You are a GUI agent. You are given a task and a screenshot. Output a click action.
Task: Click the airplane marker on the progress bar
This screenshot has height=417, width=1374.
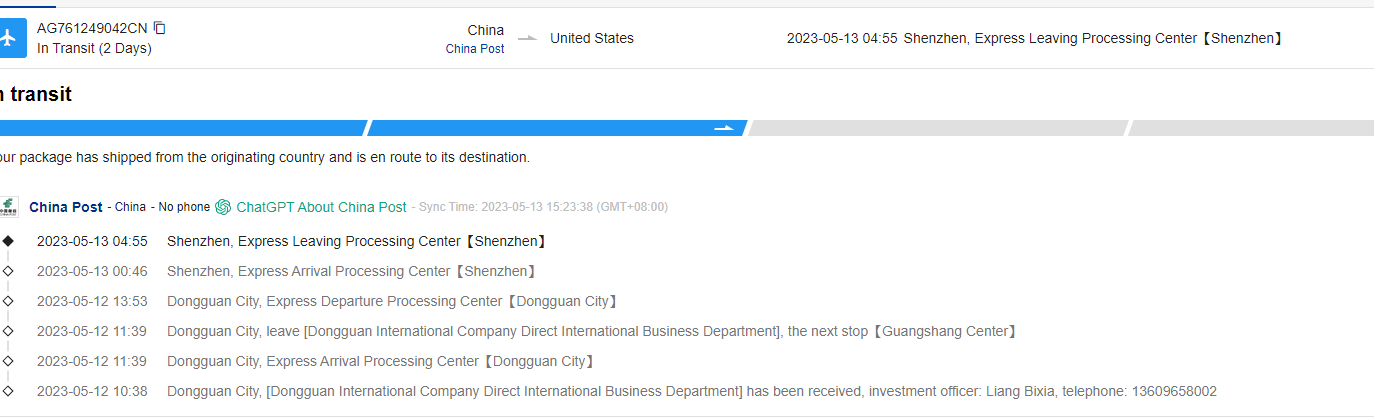pos(723,128)
